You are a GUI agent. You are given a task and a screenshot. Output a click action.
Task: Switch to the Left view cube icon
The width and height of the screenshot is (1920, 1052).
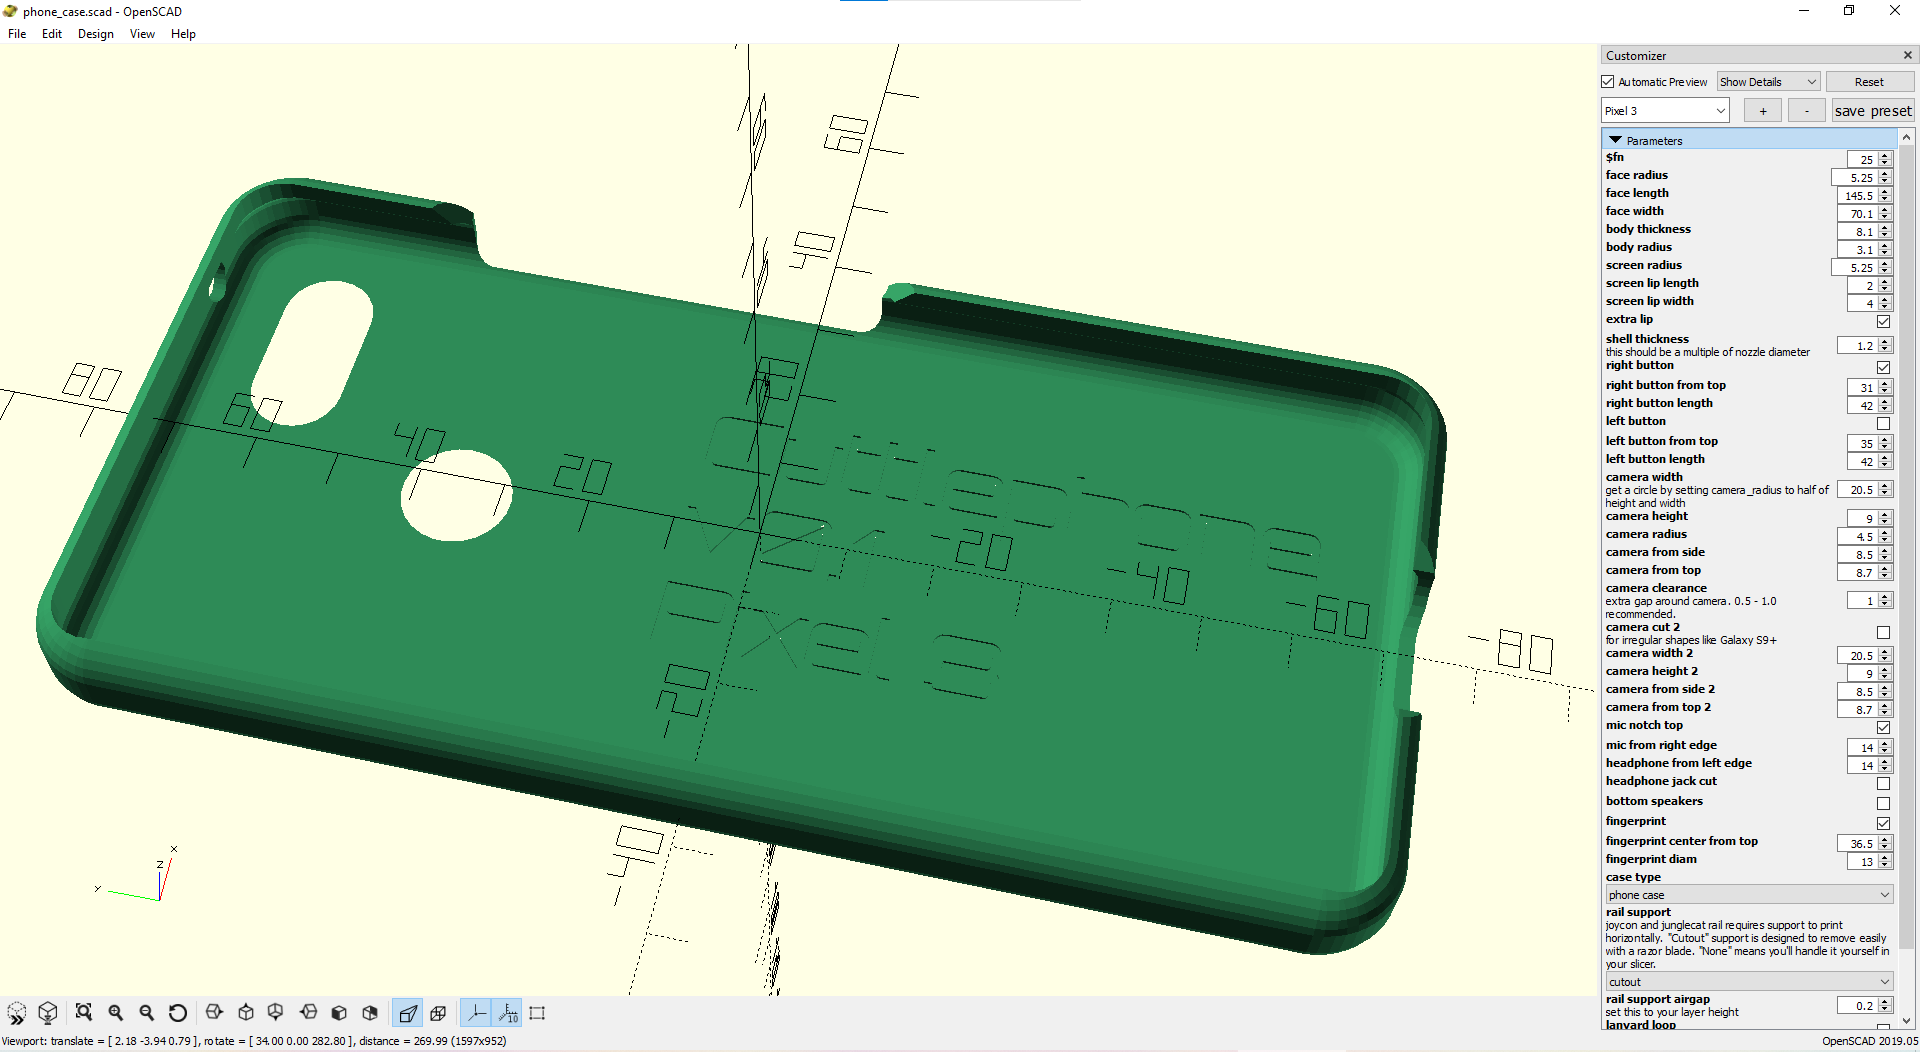click(308, 1013)
